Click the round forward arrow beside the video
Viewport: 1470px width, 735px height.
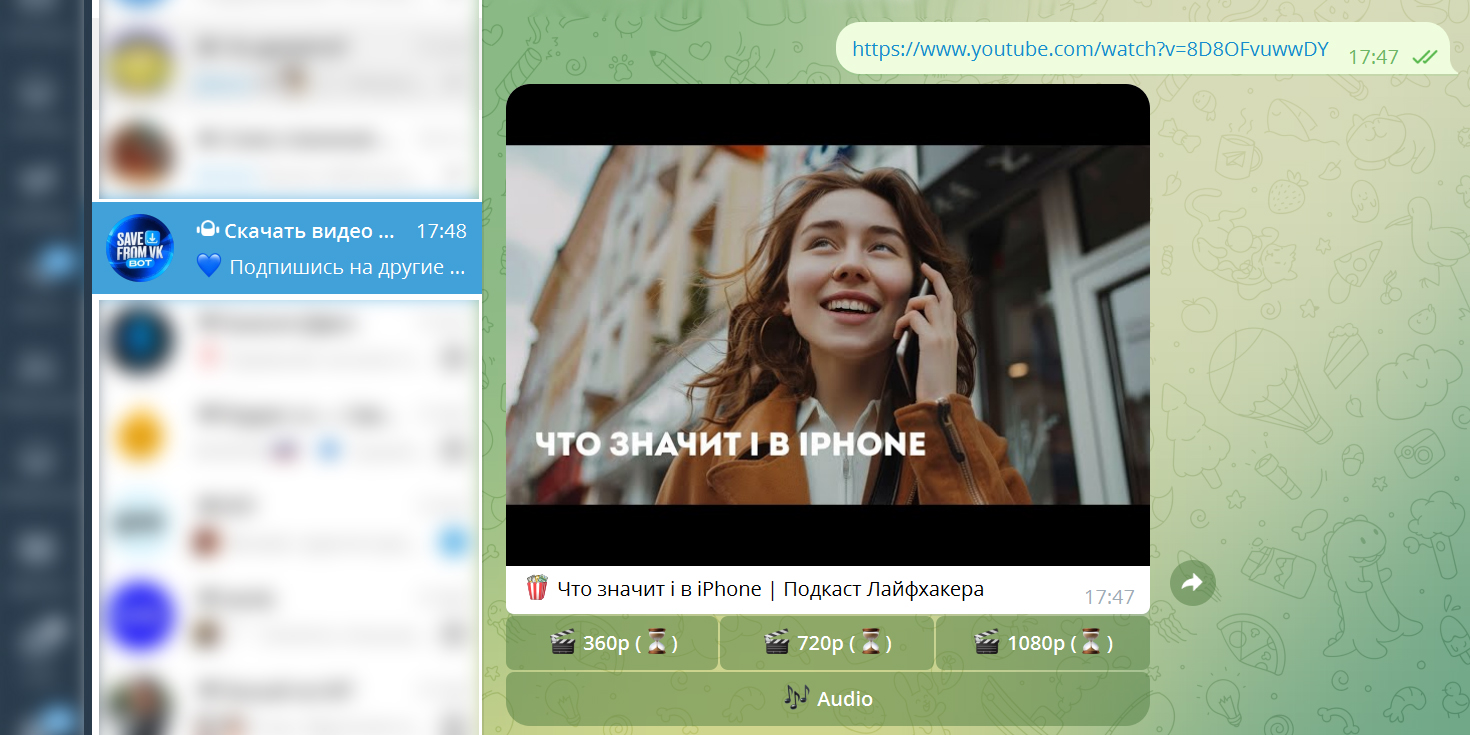tap(1192, 583)
